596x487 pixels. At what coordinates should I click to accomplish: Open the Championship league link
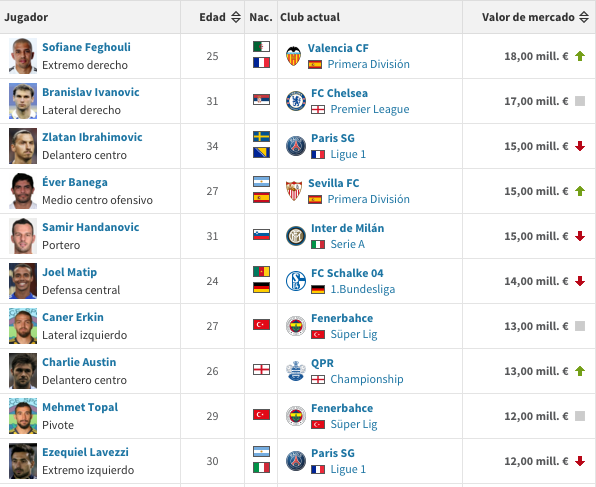367,379
